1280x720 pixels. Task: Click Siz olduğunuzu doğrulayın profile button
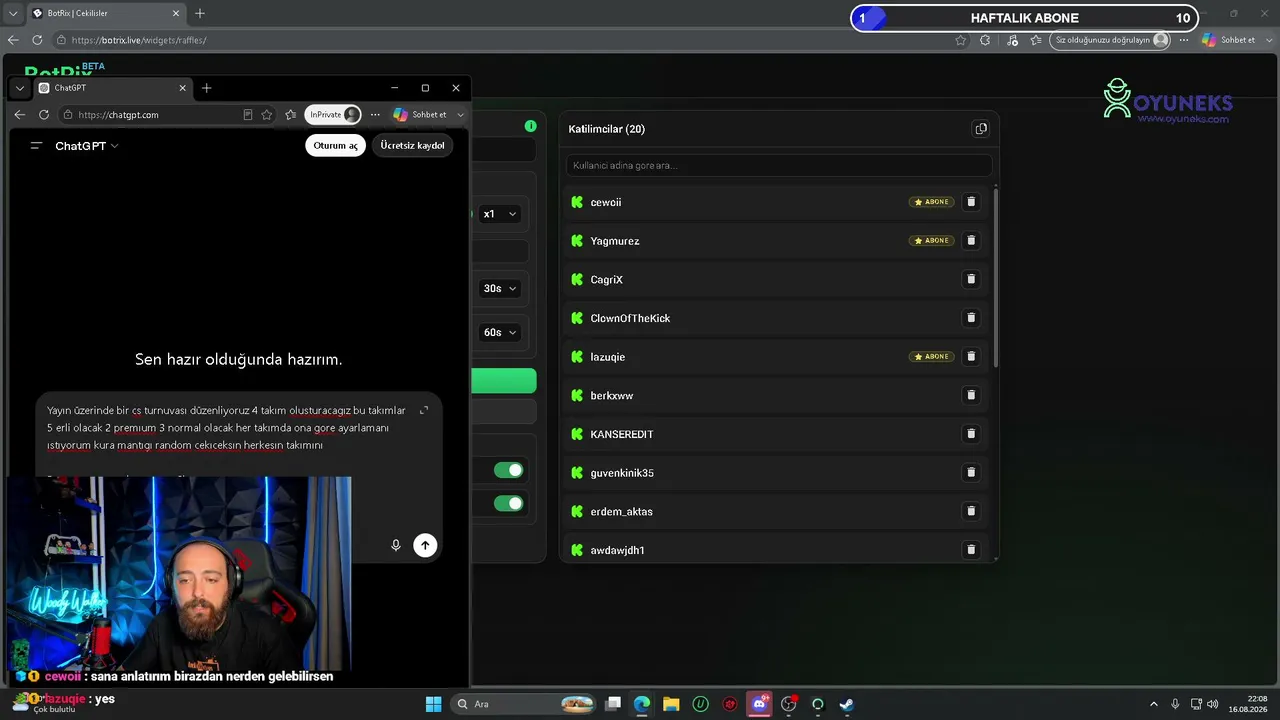tap(1111, 40)
